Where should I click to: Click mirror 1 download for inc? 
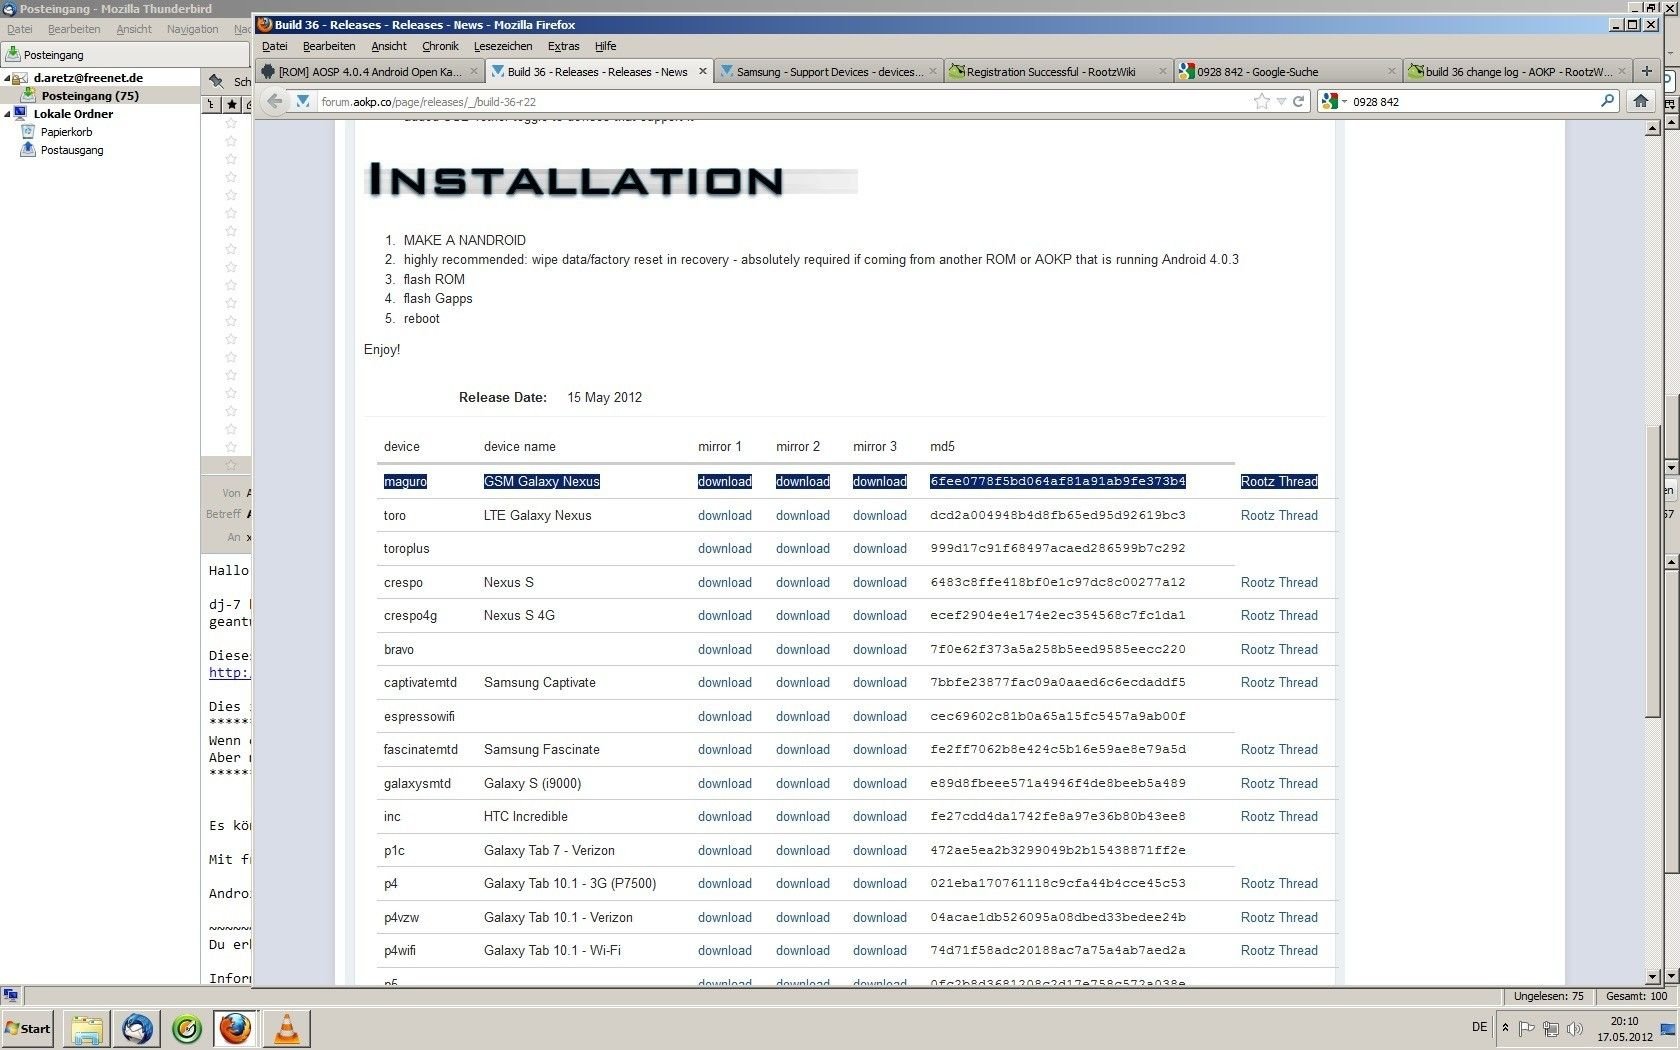(x=725, y=816)
